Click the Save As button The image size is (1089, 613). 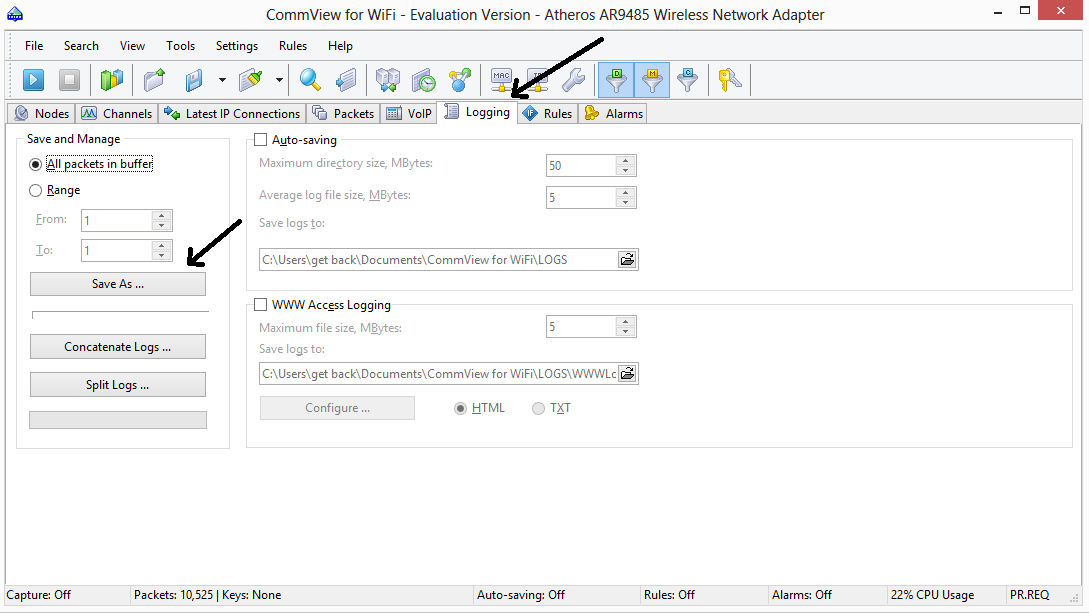pyautogui.click(x=118, y=284)
